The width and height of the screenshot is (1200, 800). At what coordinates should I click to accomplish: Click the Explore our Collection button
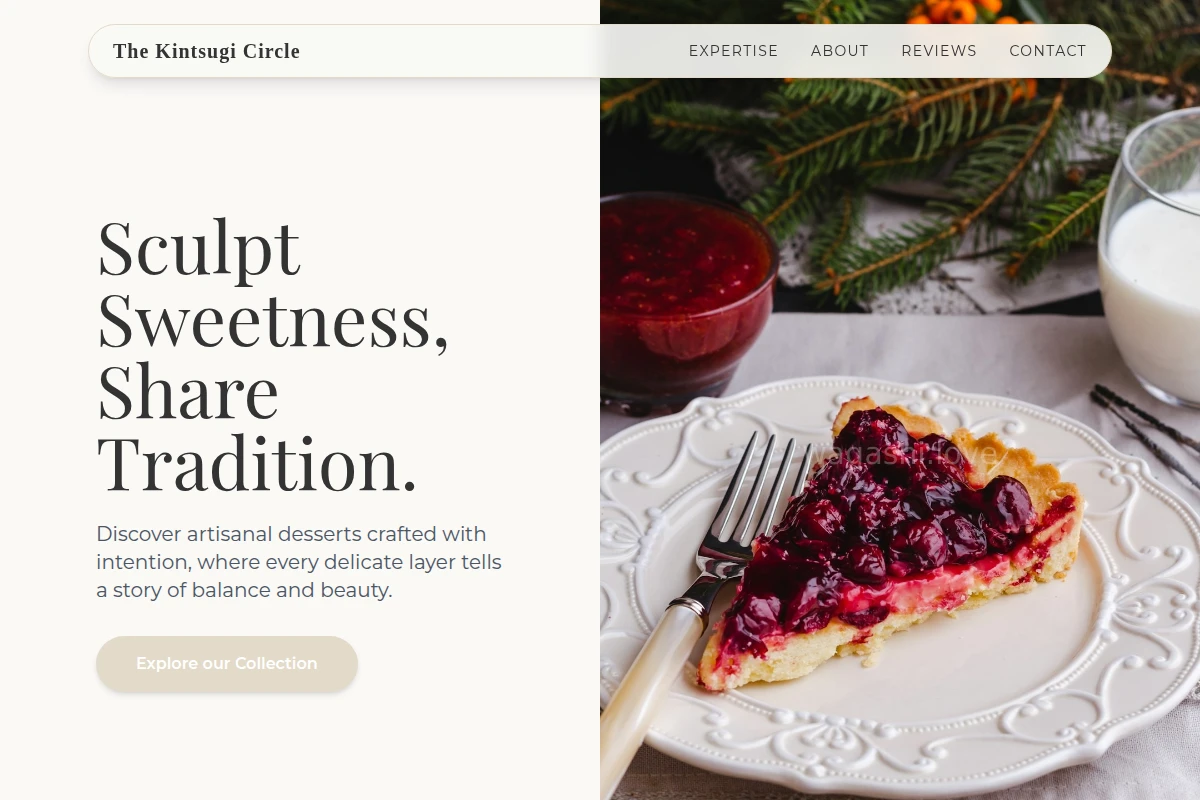point(227,664)
